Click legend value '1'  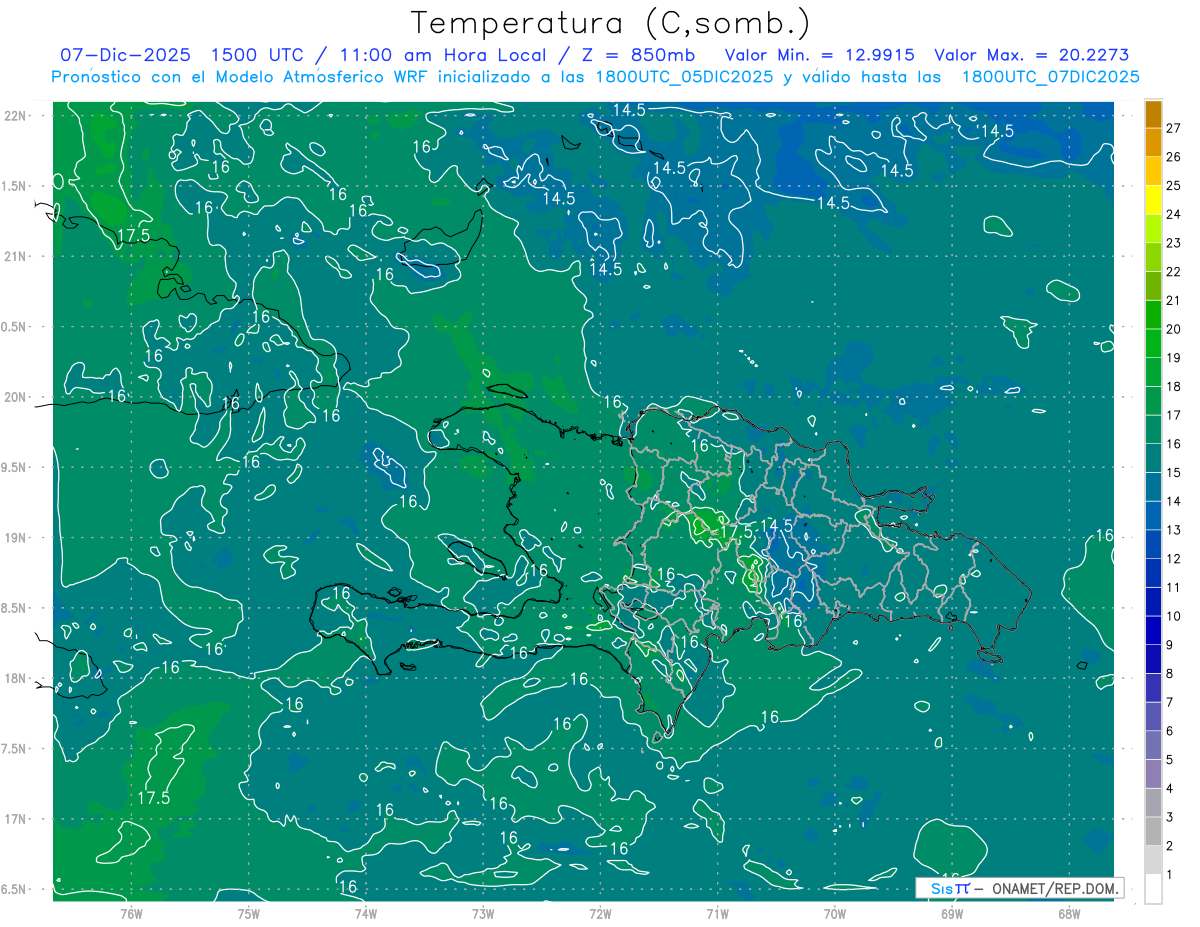click(x=1170, y=875)
